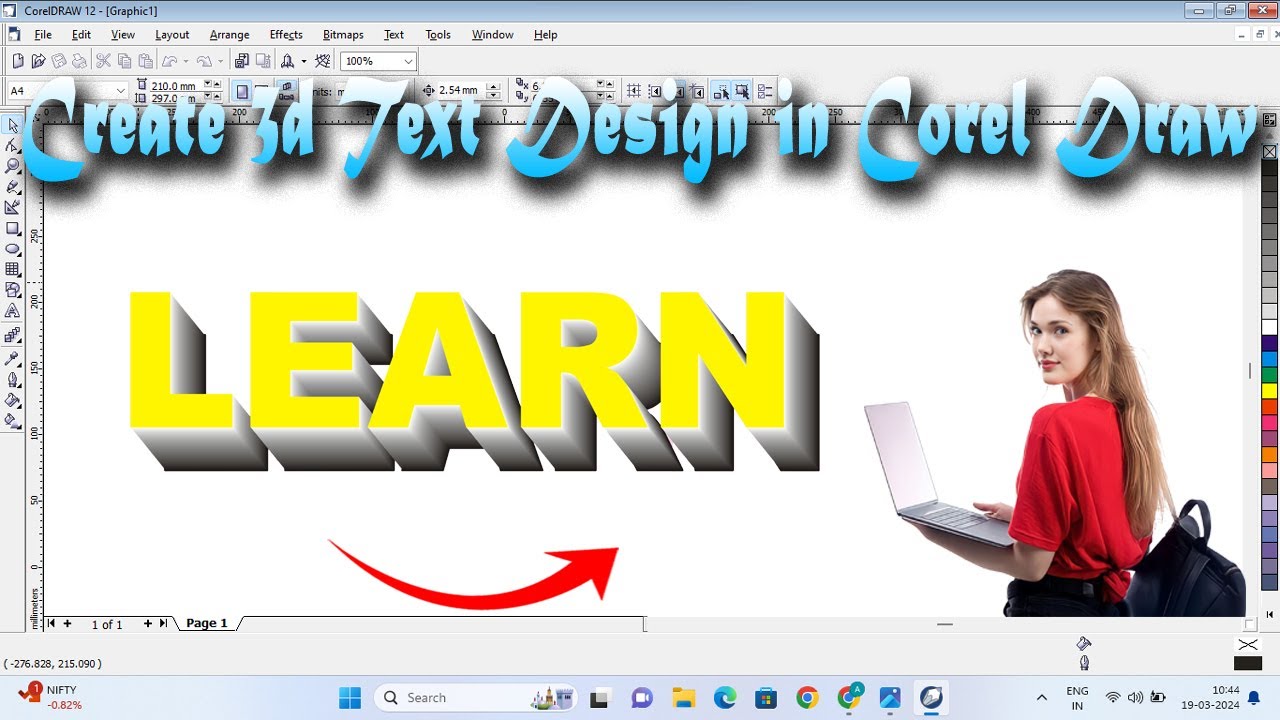Expand the Application Launcher dropdown arrow
Screen dimensions: 1280x720
(304, 61)
